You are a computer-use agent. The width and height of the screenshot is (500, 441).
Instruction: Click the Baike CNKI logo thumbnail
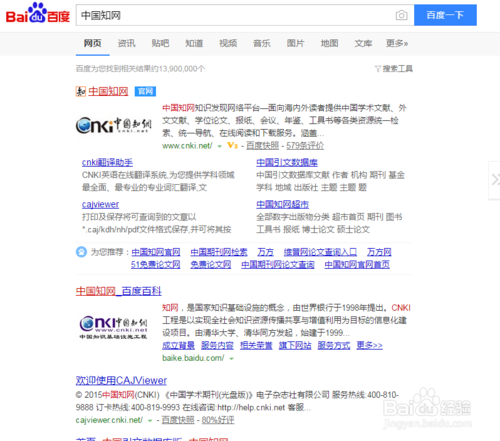click(x=113, y=327)
